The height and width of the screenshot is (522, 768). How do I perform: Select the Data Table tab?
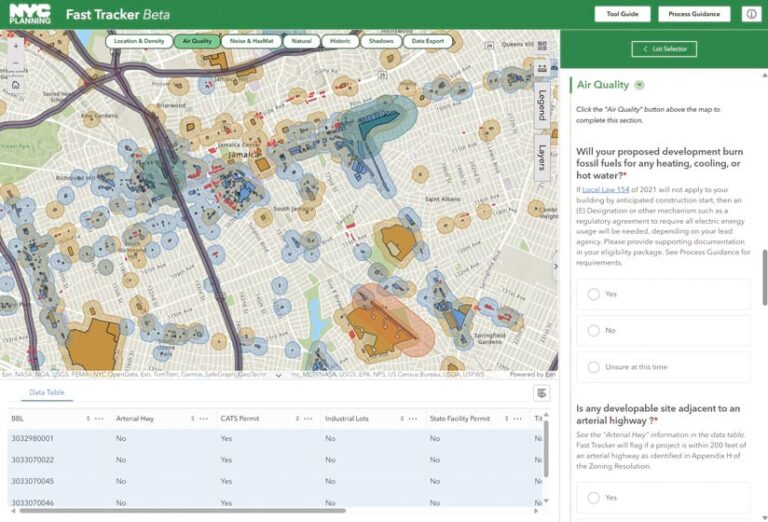tap(47, 392)
